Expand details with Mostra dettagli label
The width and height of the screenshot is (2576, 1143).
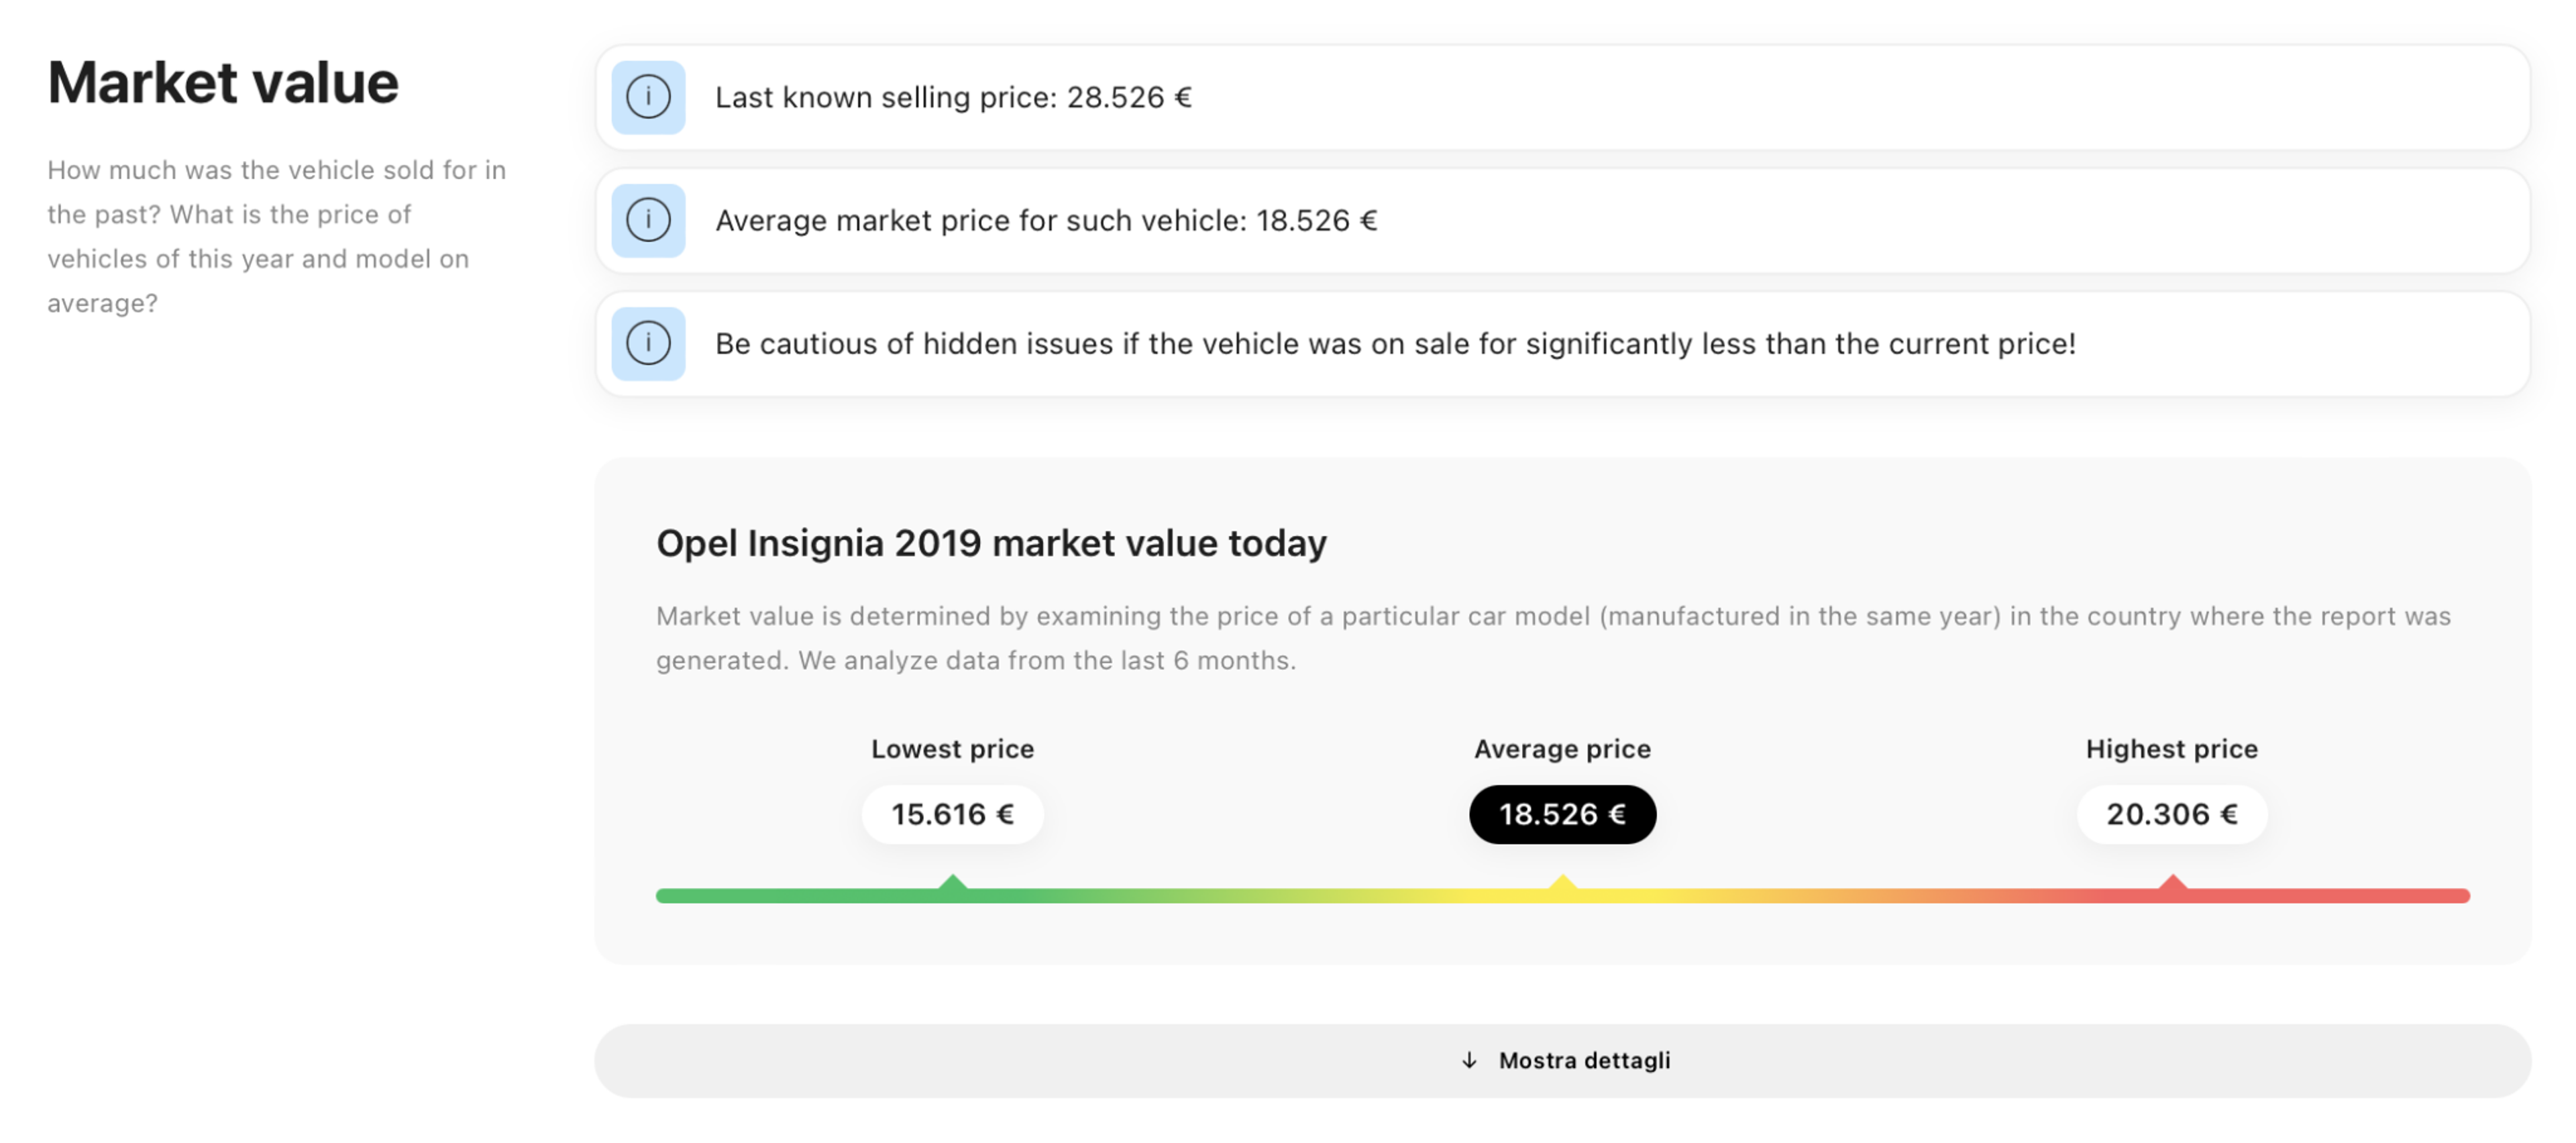click(1584, 1060)
